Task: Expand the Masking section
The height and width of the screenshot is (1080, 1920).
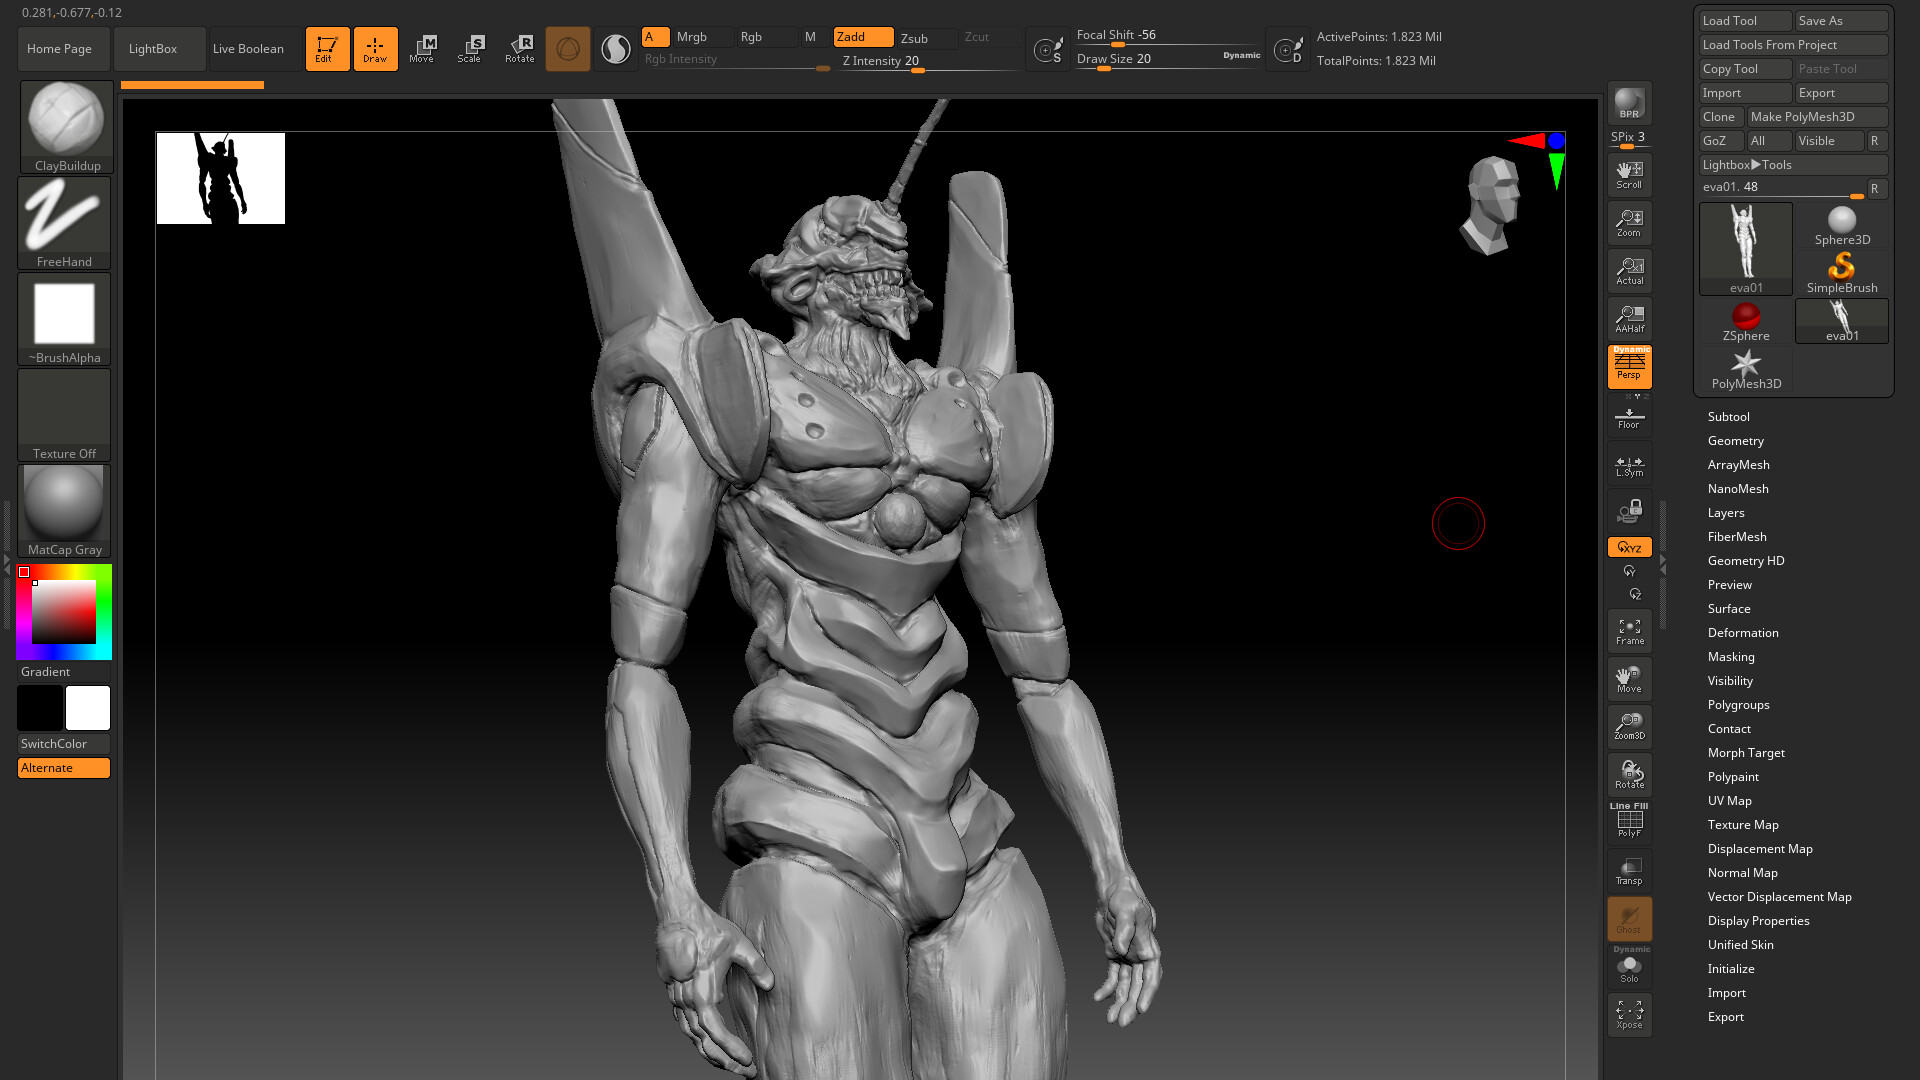Action: point(1730,657)
